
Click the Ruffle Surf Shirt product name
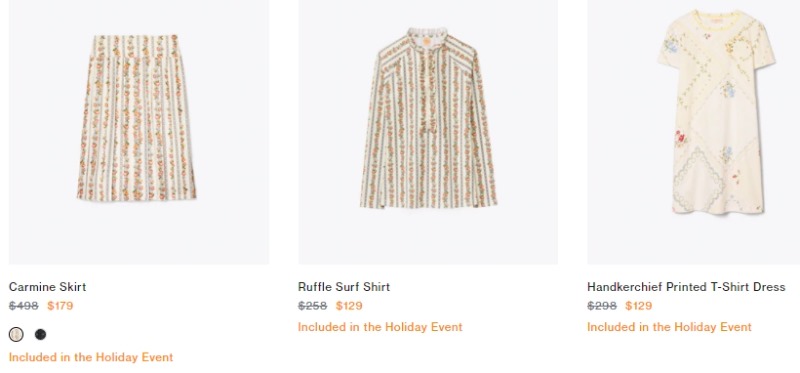coord(344,287)
